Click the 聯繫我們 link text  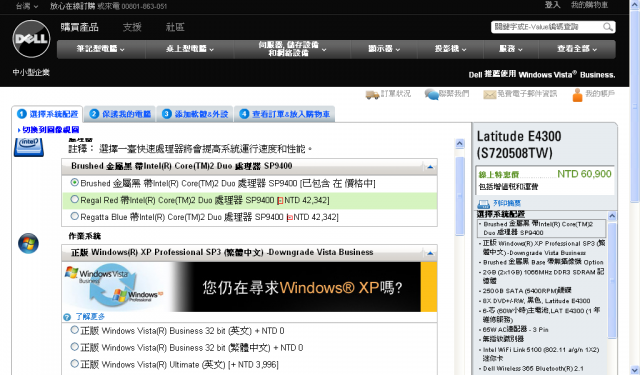click(x=454, y=94)
